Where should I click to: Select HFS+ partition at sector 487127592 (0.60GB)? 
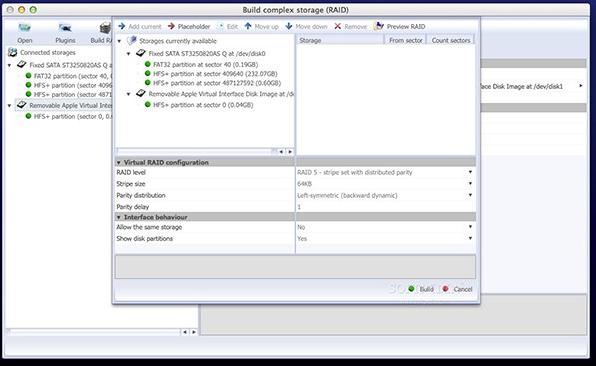tap(217, 83)
